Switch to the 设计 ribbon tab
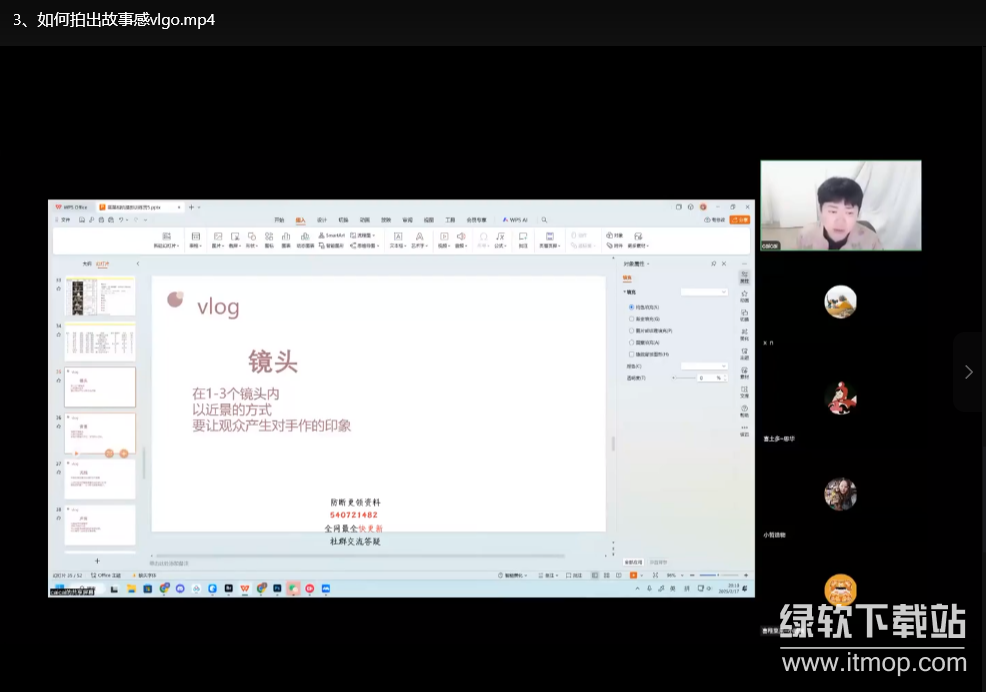Image resolution: width=986 pixels, height=692 pixels. 322,219
